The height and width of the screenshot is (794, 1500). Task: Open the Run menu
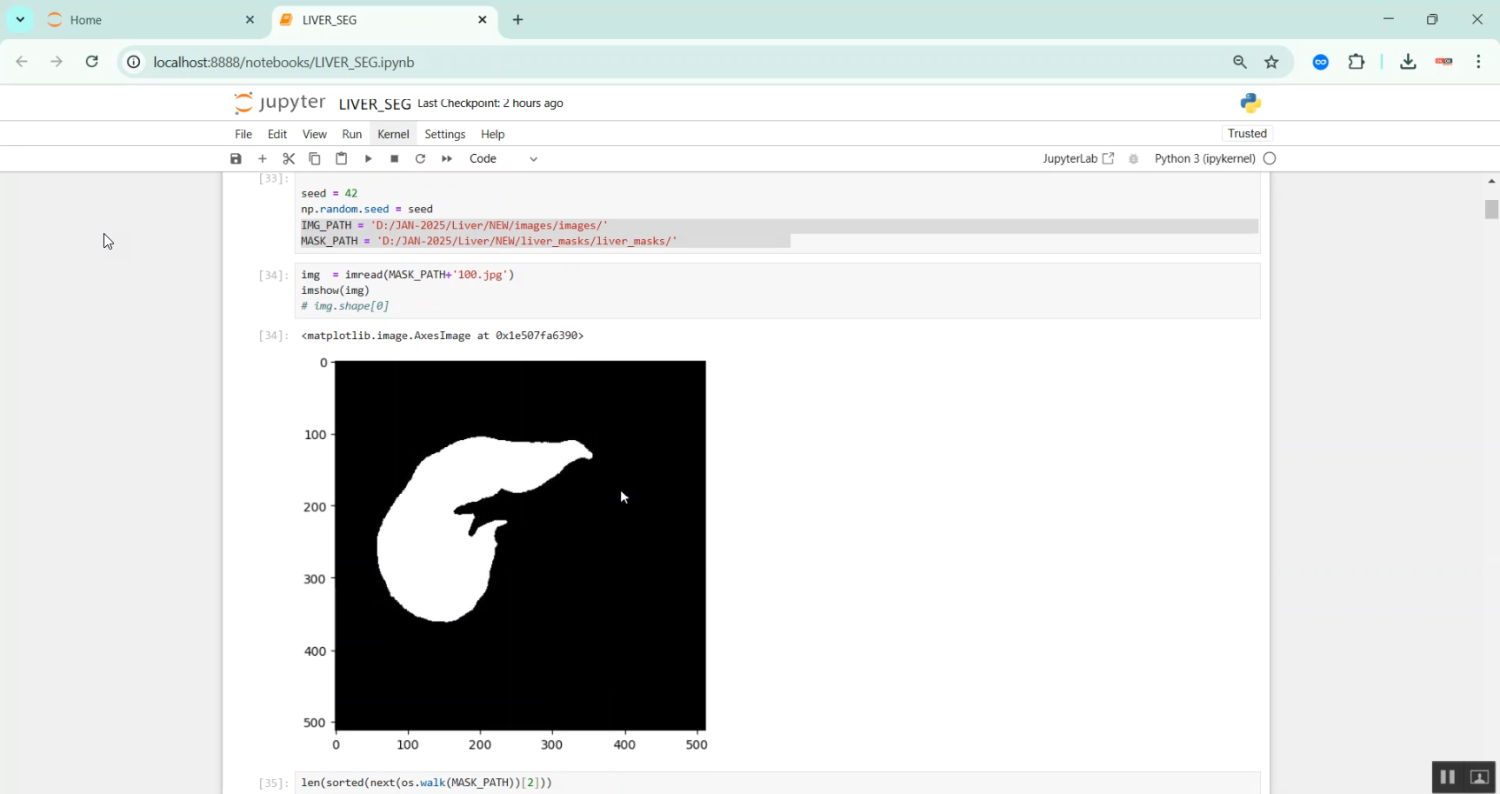352,134
